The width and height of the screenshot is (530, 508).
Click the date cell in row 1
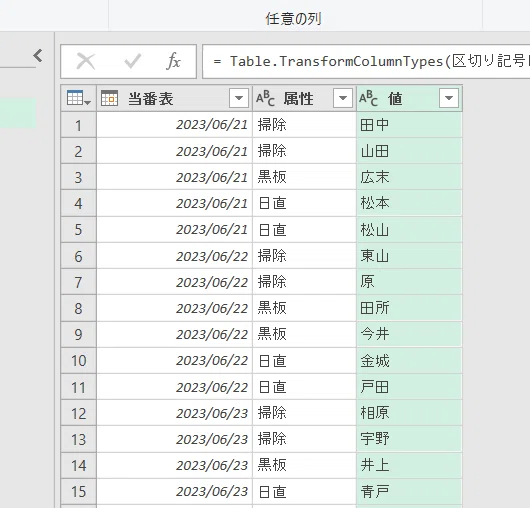point(174,125)
